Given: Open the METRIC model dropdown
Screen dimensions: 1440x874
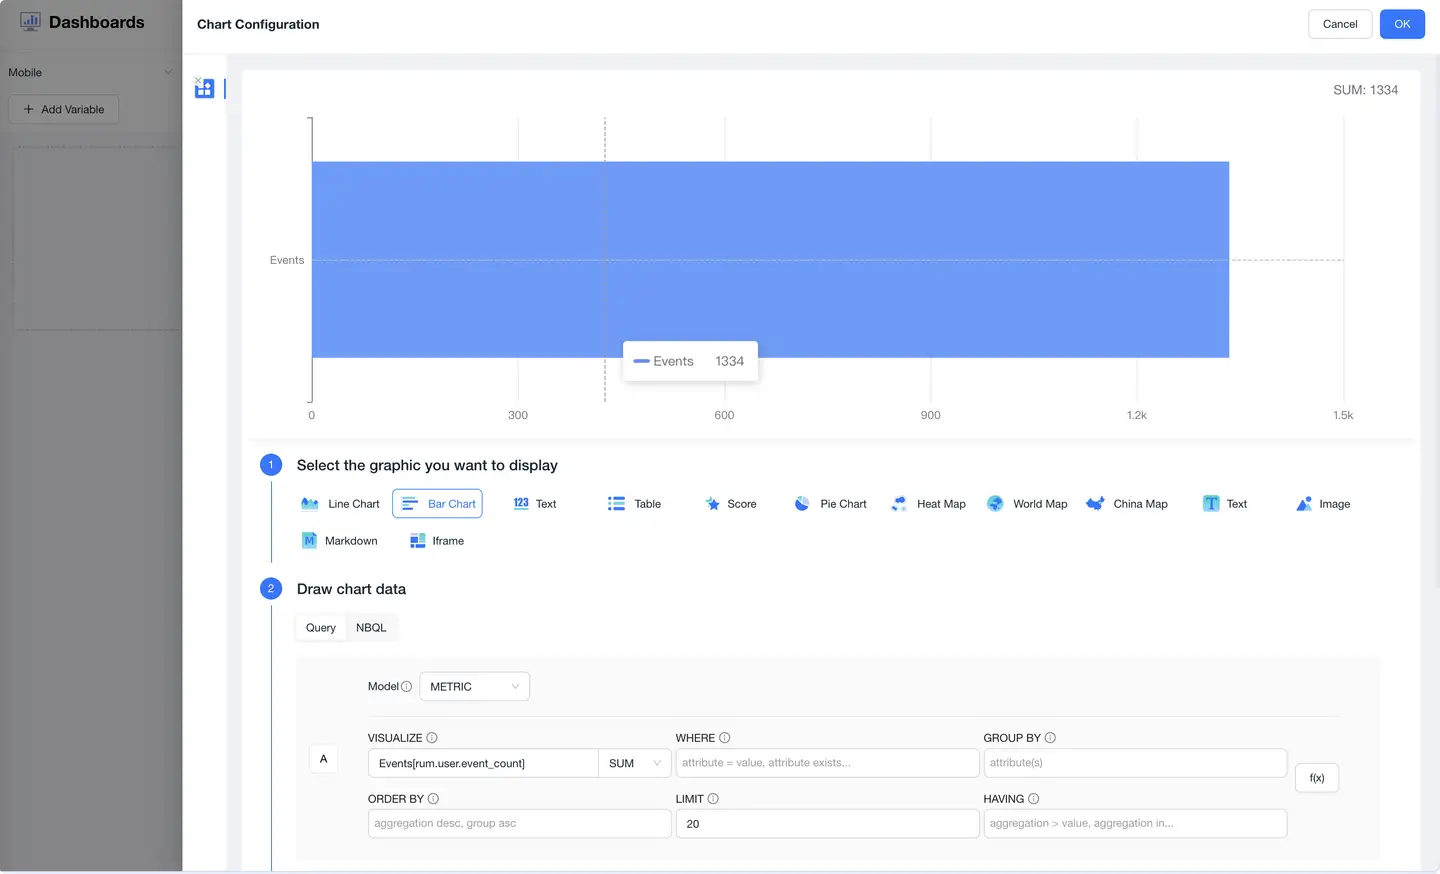Looking at the screenshot, I should [474, 686].
